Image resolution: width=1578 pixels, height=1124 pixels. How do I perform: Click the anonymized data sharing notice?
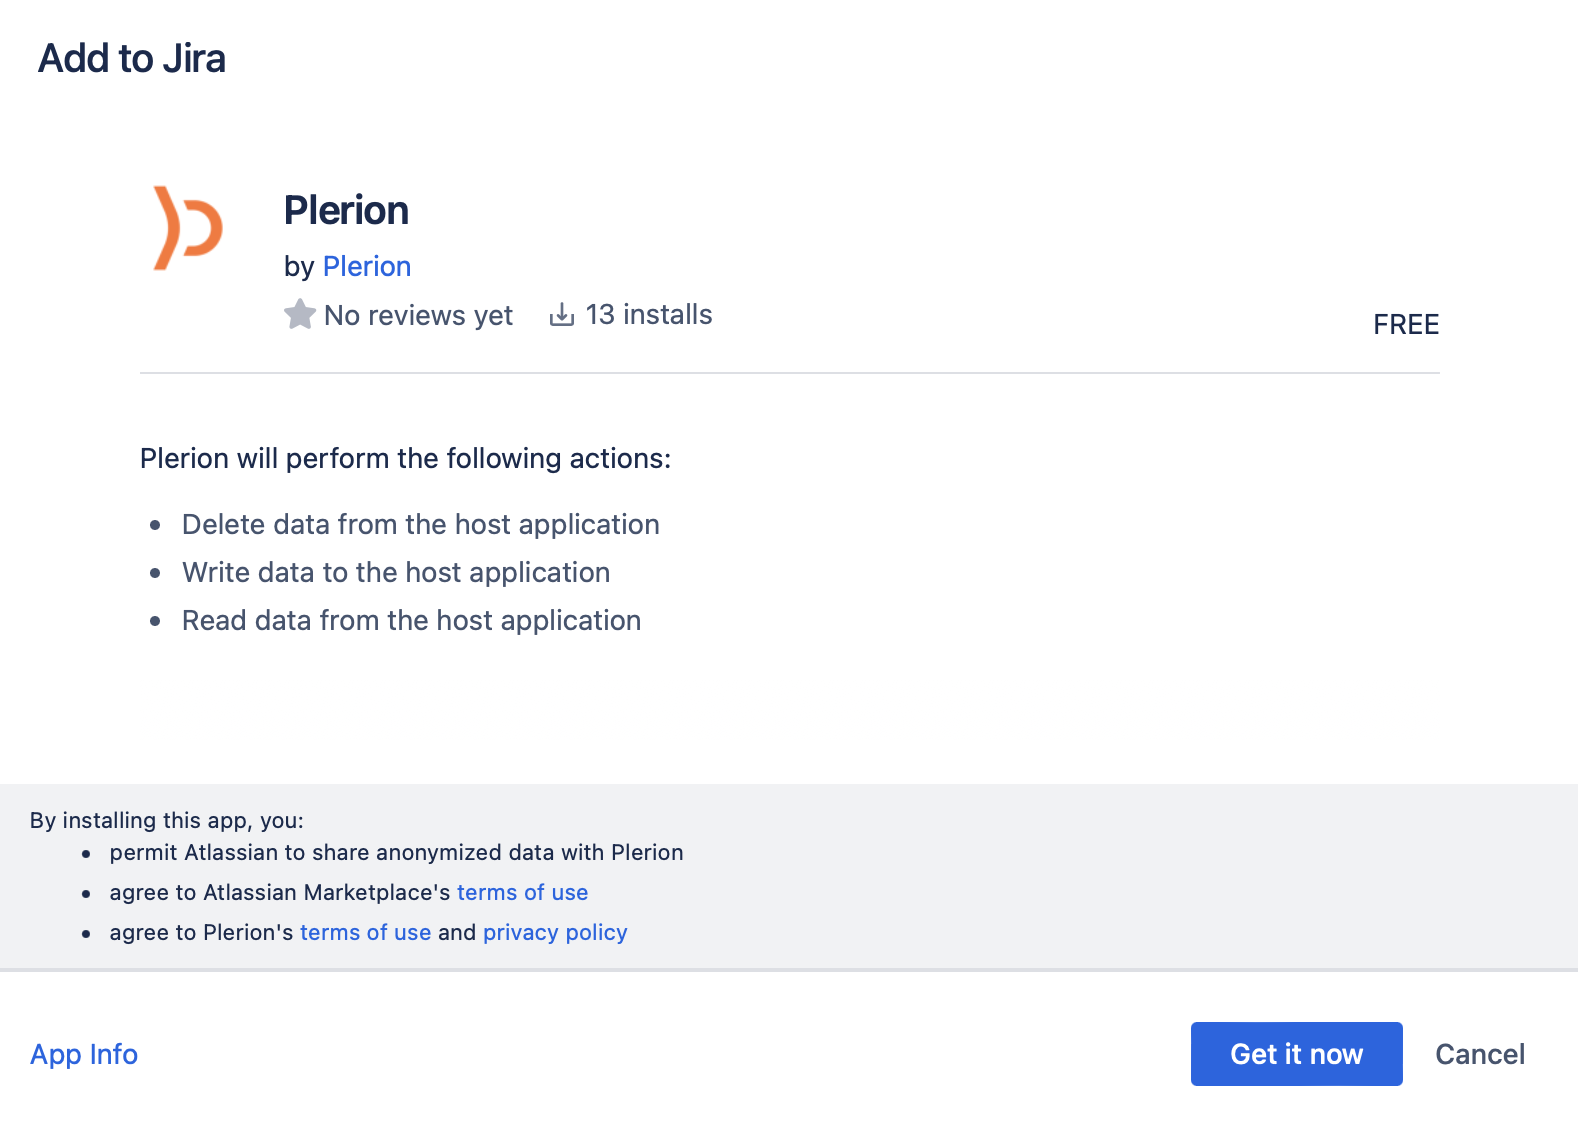tap(396, 852)
